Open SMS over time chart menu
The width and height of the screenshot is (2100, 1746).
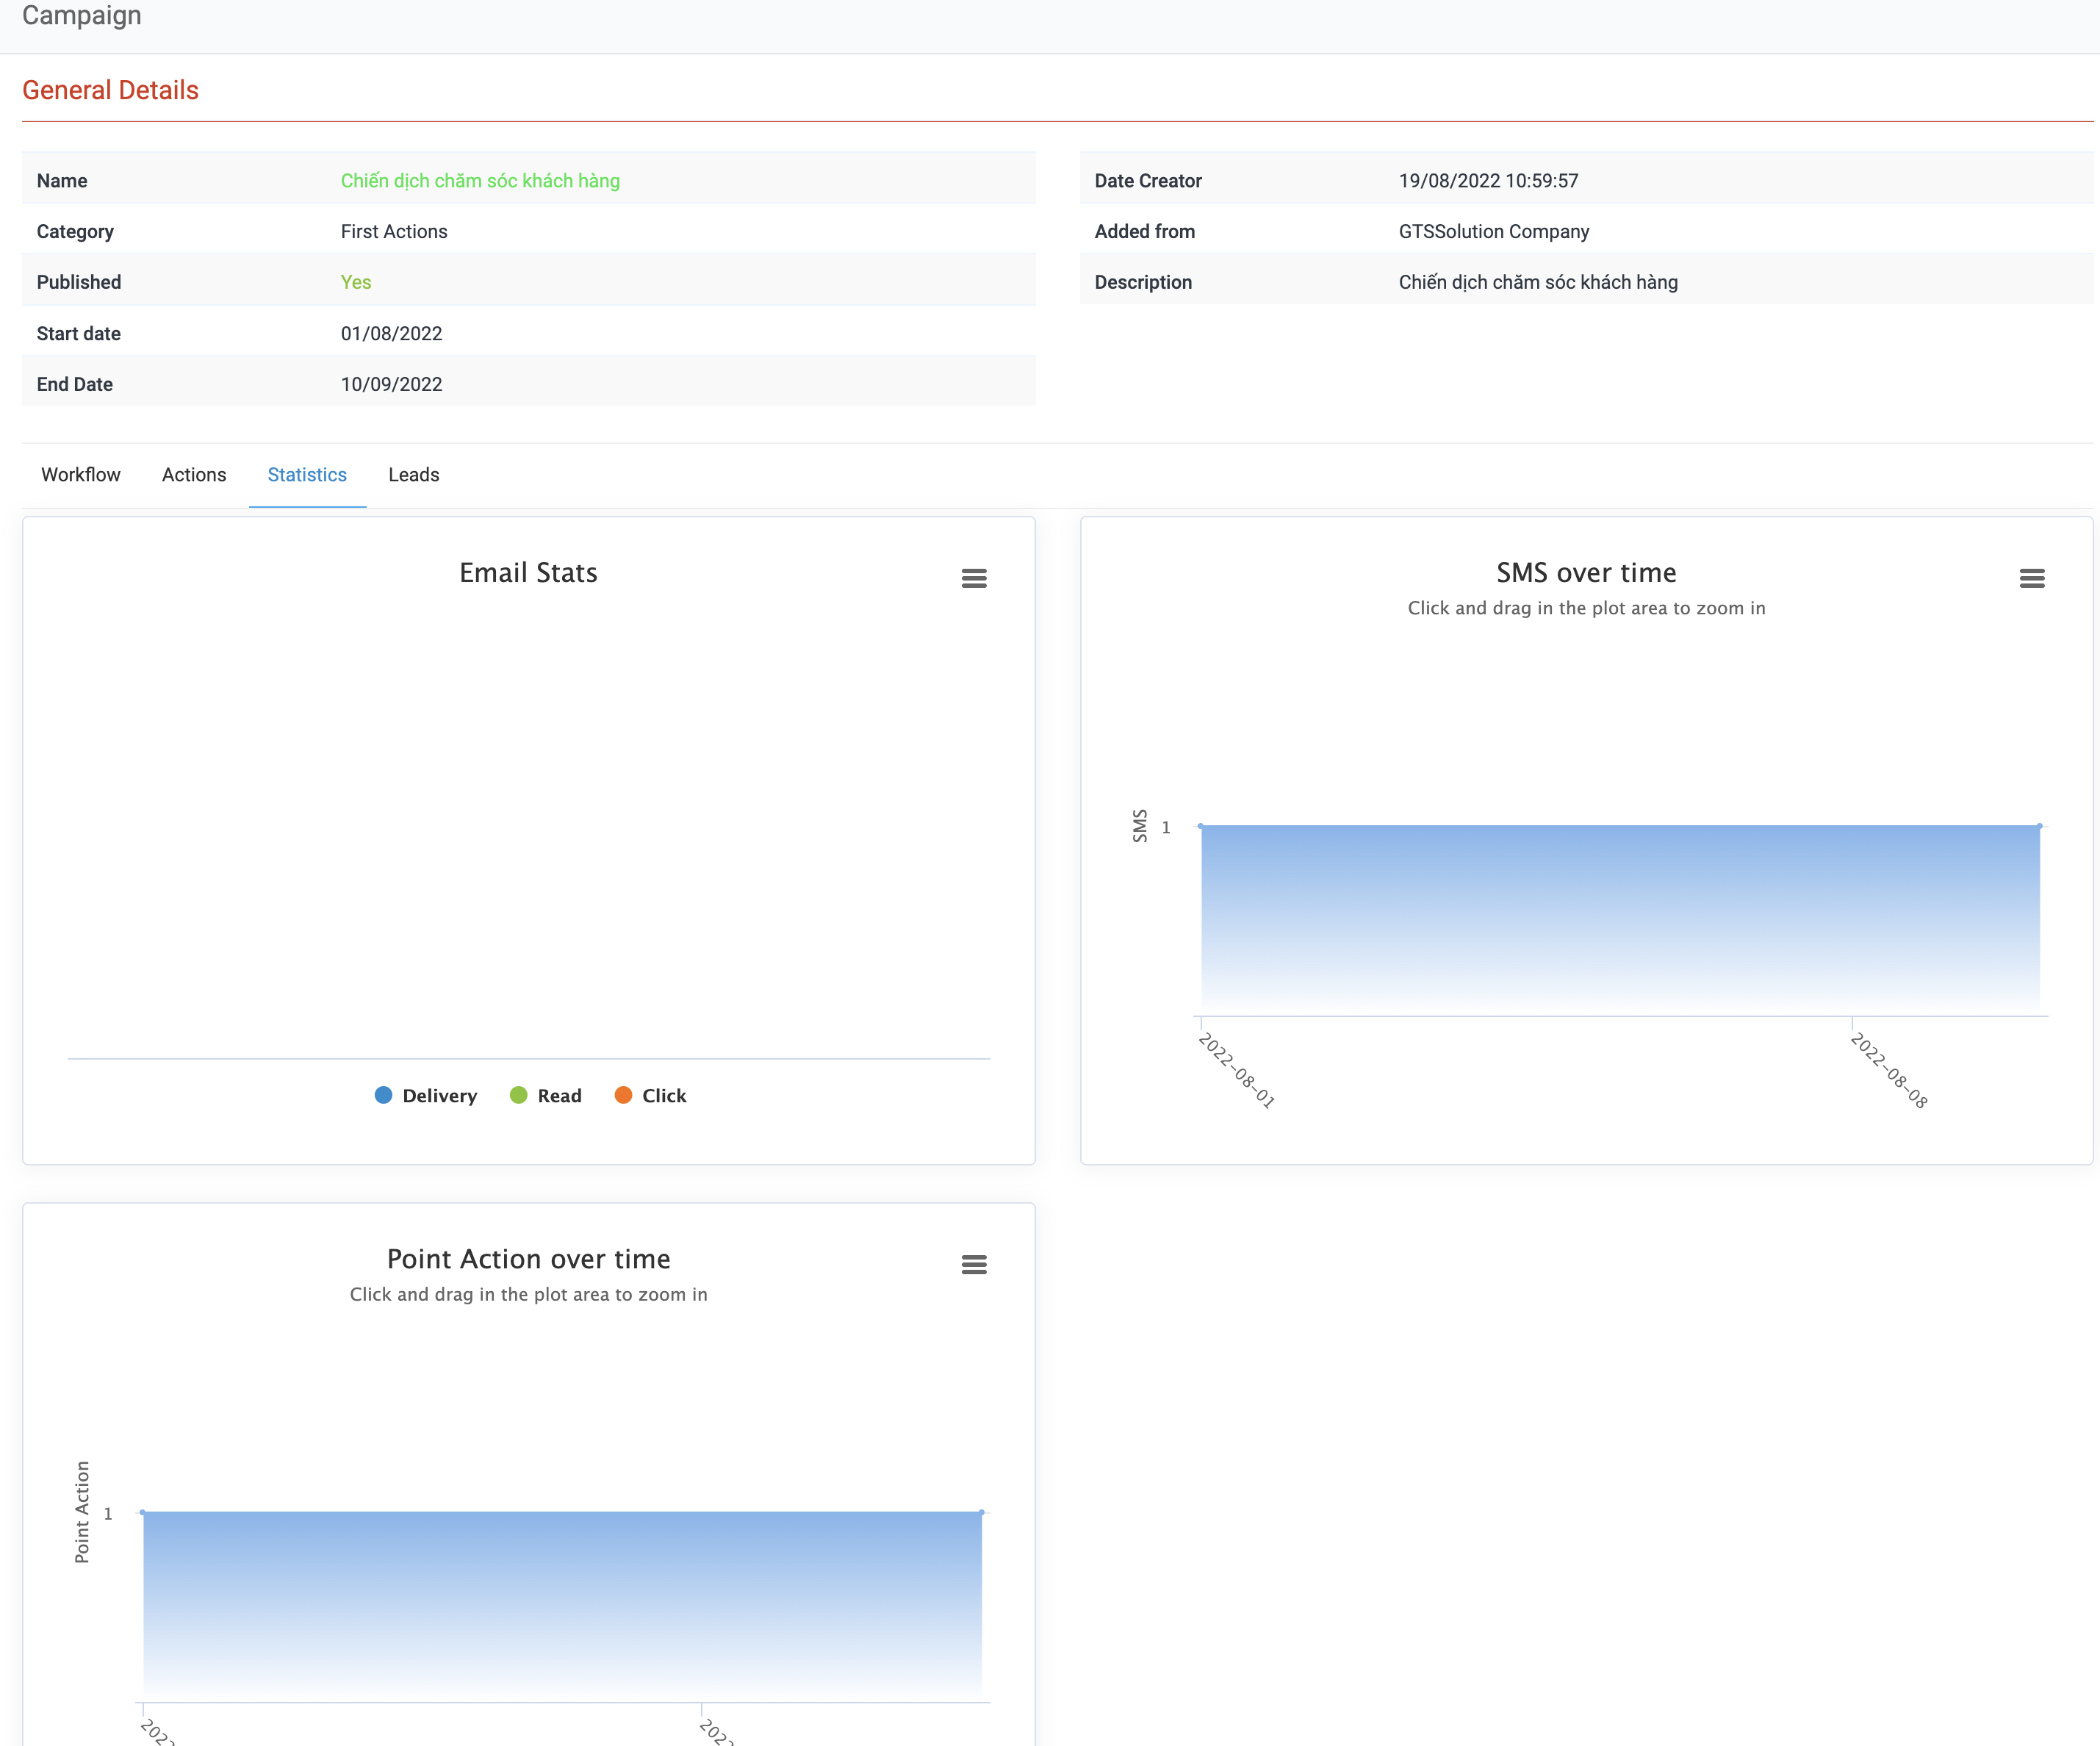pyautogui.click(x=2031, y=578)
